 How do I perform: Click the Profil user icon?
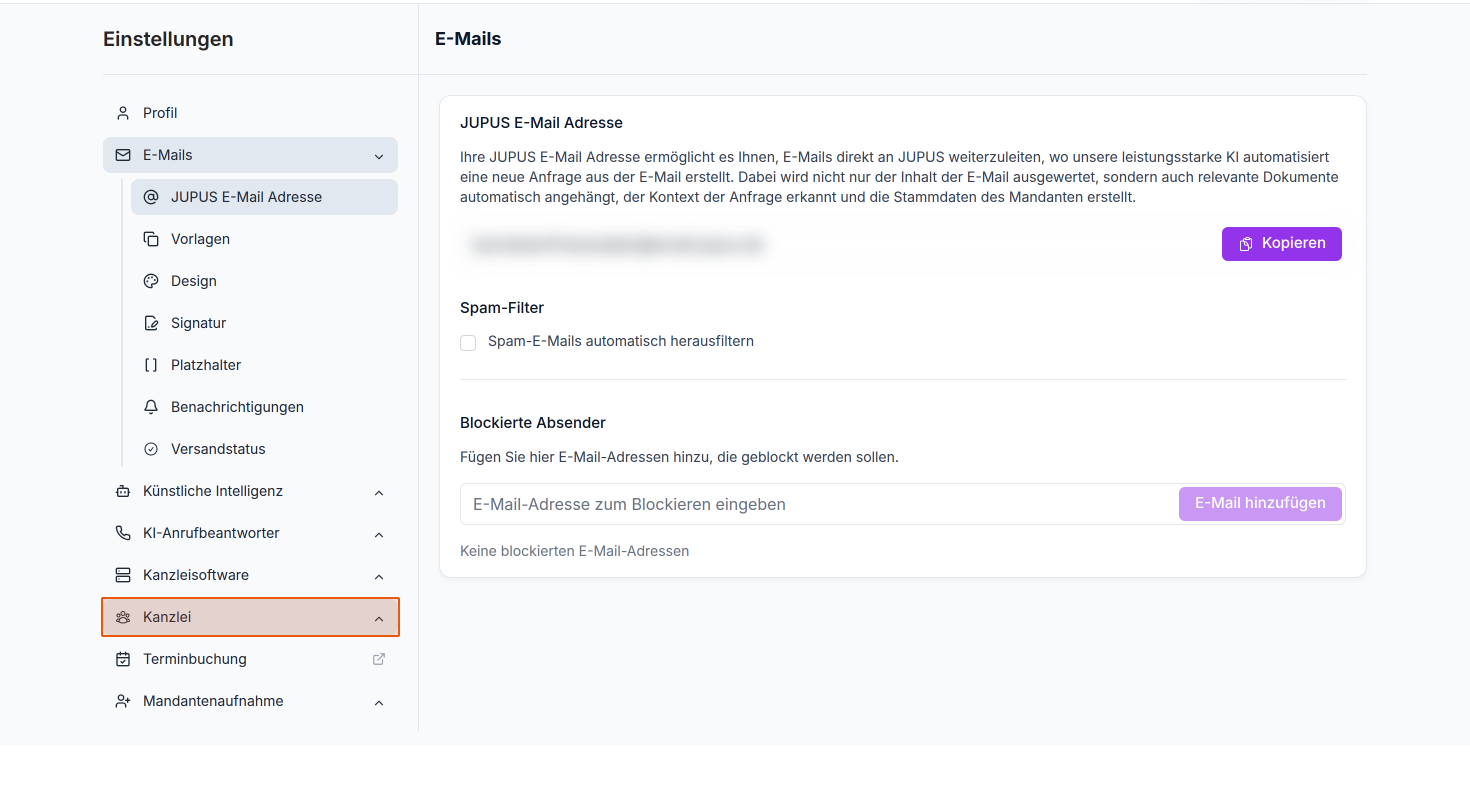point(123,113)
